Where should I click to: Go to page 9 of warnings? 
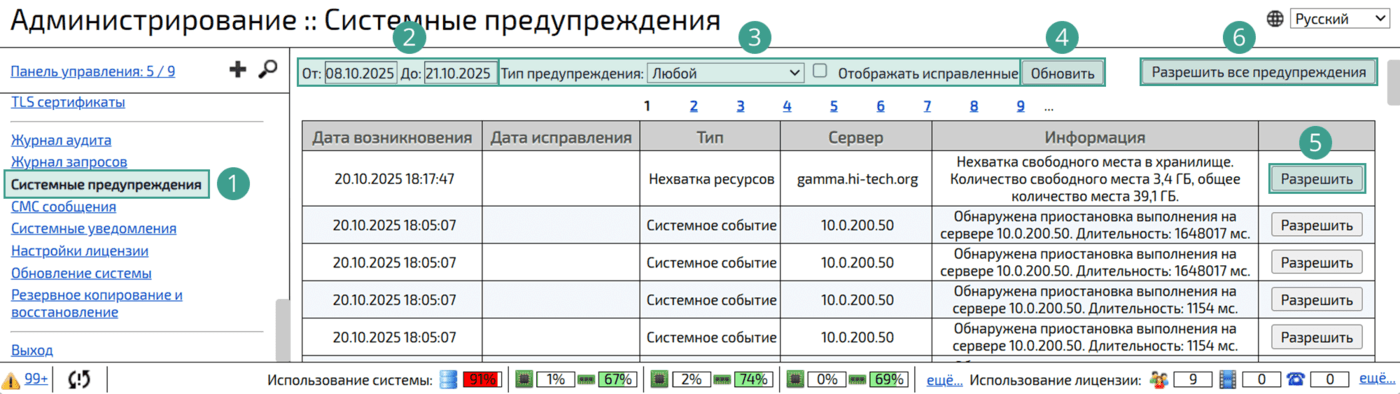(1020, 106)
